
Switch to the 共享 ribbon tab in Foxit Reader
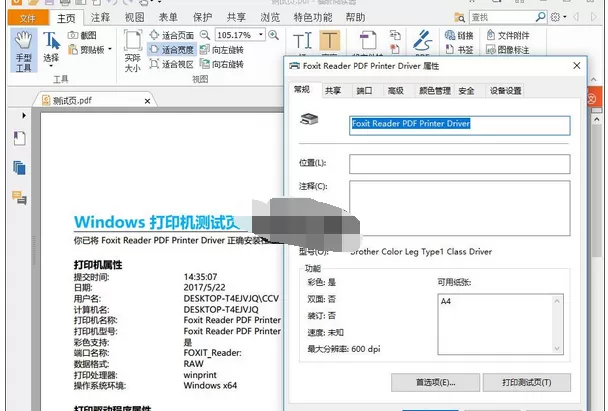tap(236, 17)
